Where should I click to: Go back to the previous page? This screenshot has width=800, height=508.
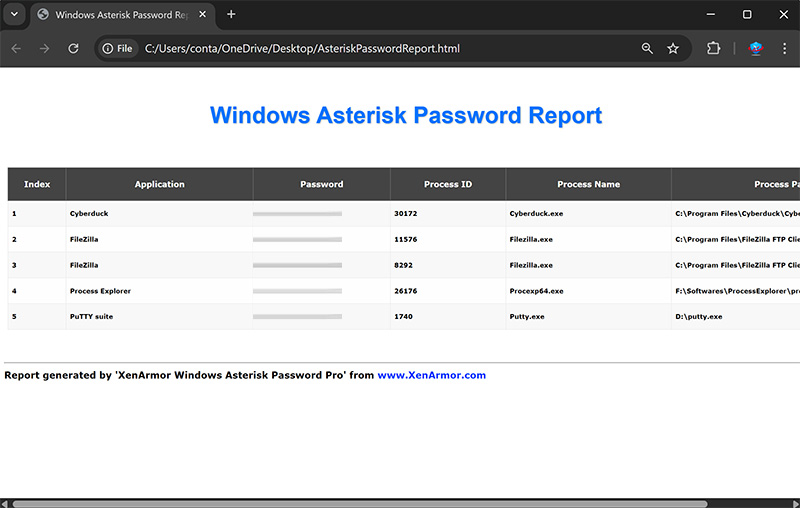point(16,48)
